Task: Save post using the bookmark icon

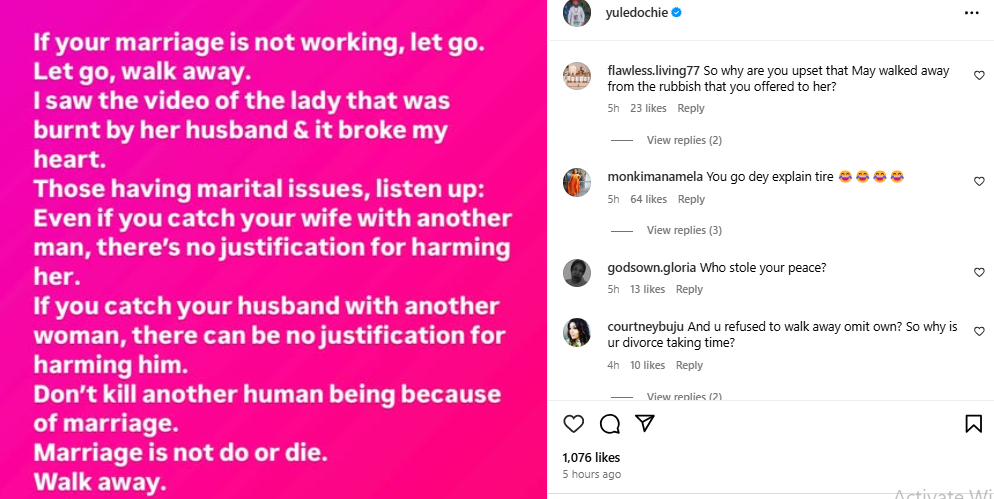Action: pos(973,424)
